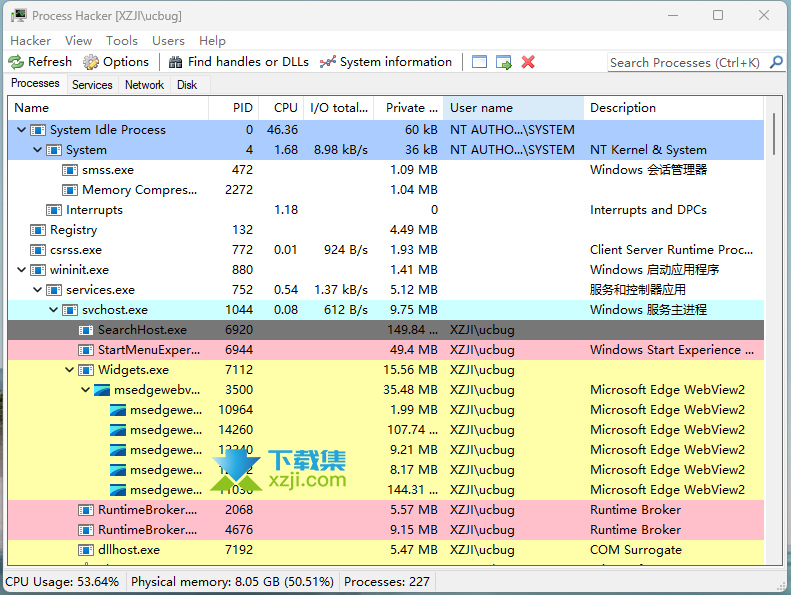Click the NT Kernel & System description

648,150
